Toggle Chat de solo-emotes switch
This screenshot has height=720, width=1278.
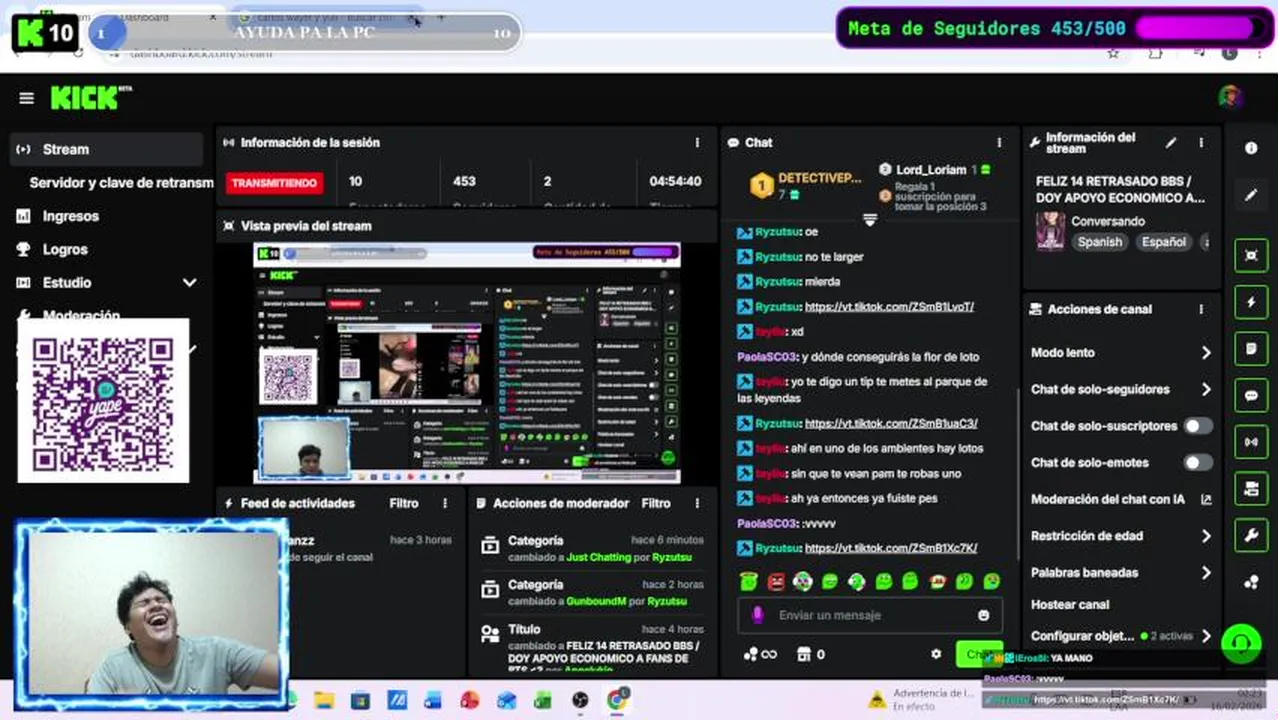coord(1198,462)
